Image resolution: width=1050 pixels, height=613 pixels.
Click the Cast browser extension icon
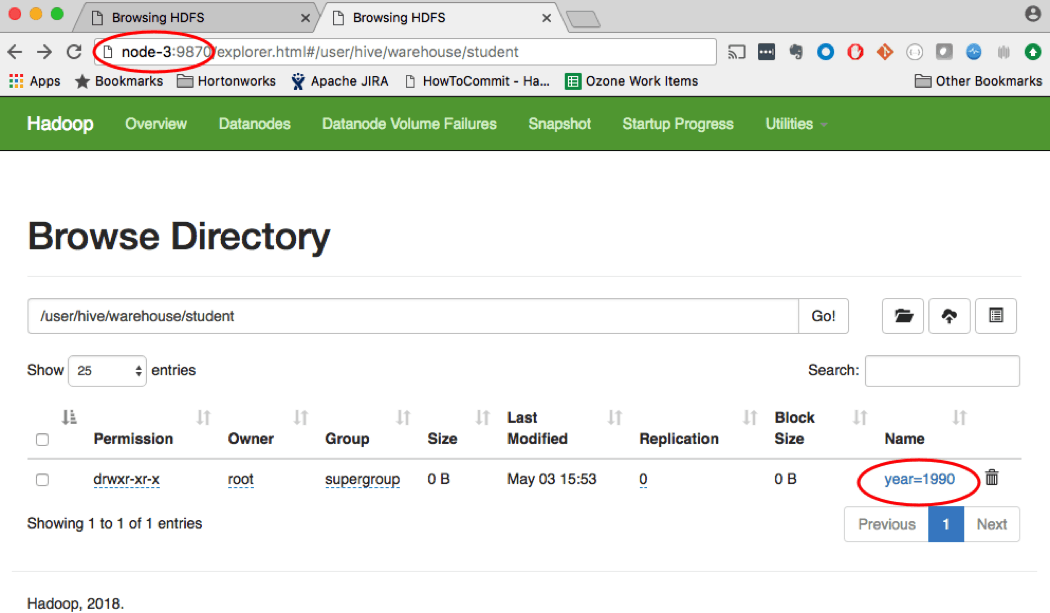[737, 51]
